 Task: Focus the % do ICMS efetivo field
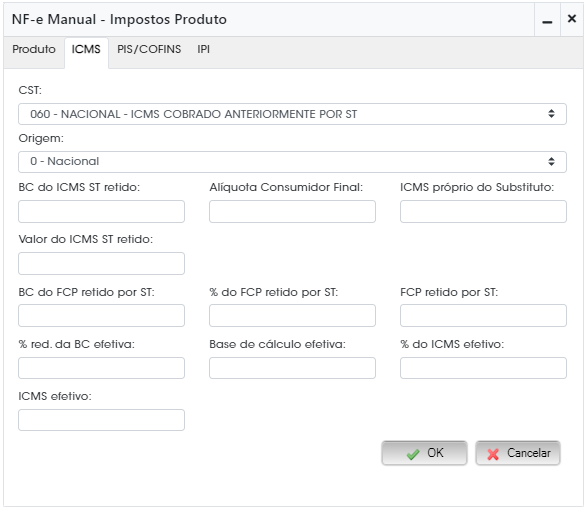tap(483, 368)
